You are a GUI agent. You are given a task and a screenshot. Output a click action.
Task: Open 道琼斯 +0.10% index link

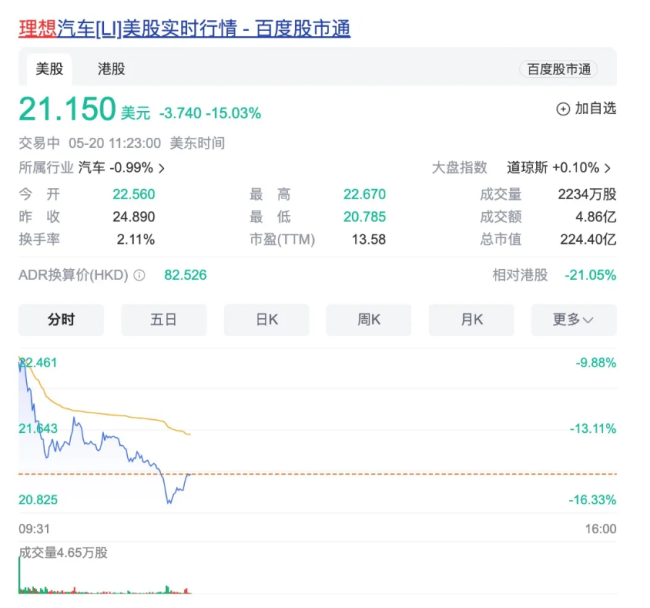[553, 168]
